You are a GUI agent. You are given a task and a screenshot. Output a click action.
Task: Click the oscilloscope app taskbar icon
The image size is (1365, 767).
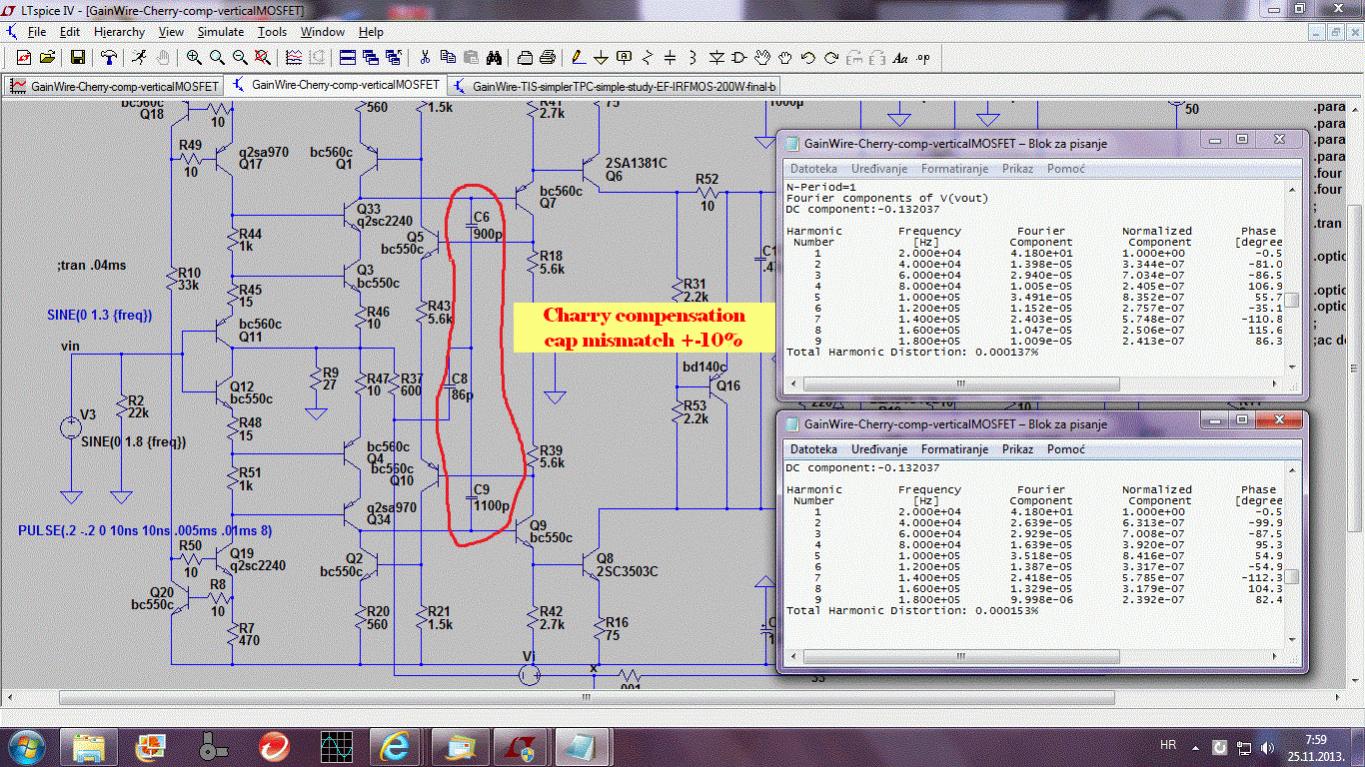[336, 746]
